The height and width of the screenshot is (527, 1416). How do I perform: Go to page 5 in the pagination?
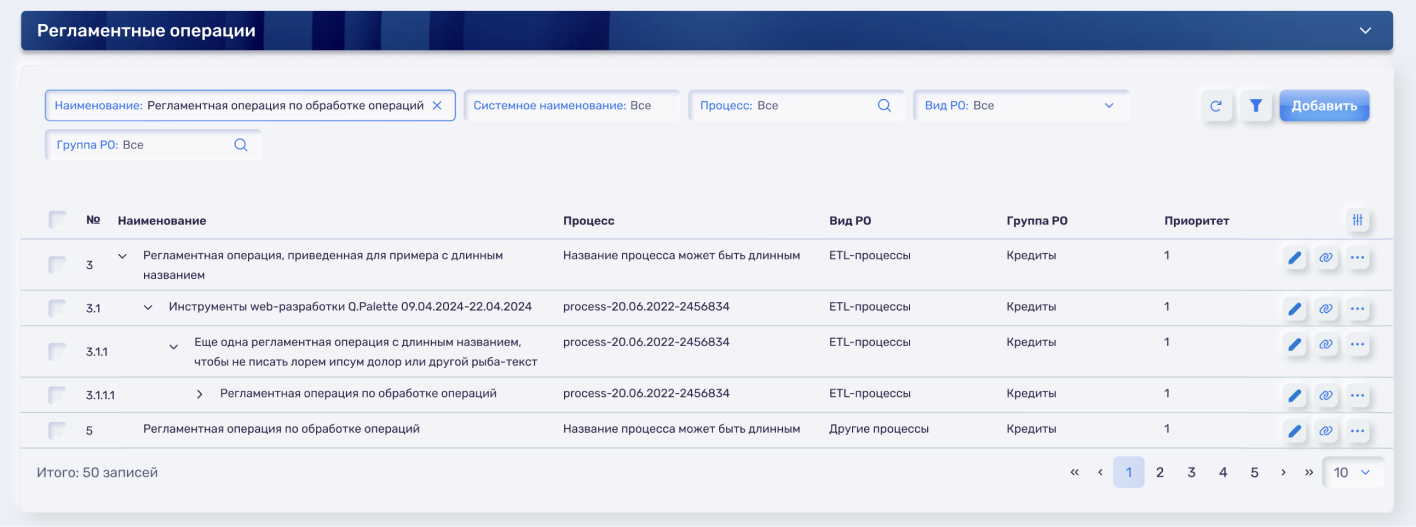[x=1254, y=472]
